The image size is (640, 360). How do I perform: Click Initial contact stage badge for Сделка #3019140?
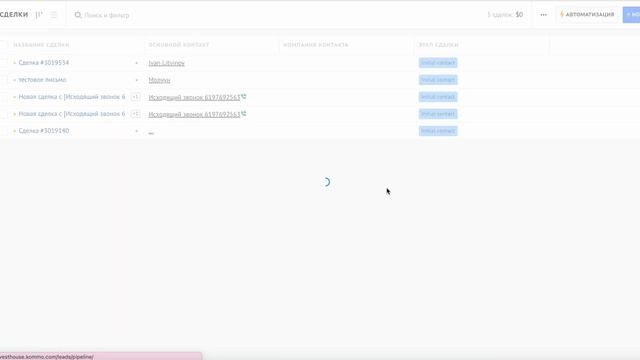point(438,131)
